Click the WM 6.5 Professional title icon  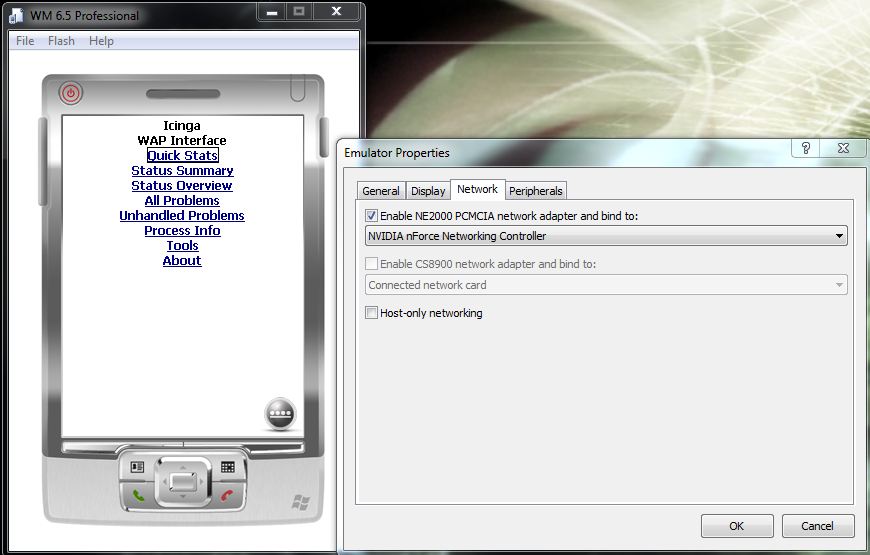[x=16, y=16]
